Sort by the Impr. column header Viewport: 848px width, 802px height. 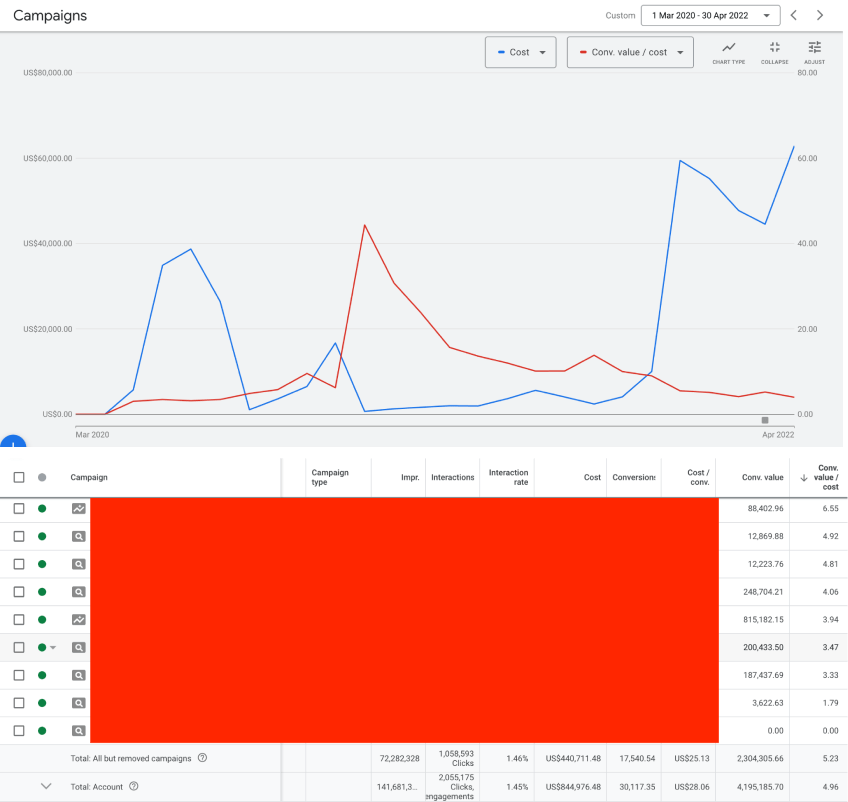click(x=410, y=478)
